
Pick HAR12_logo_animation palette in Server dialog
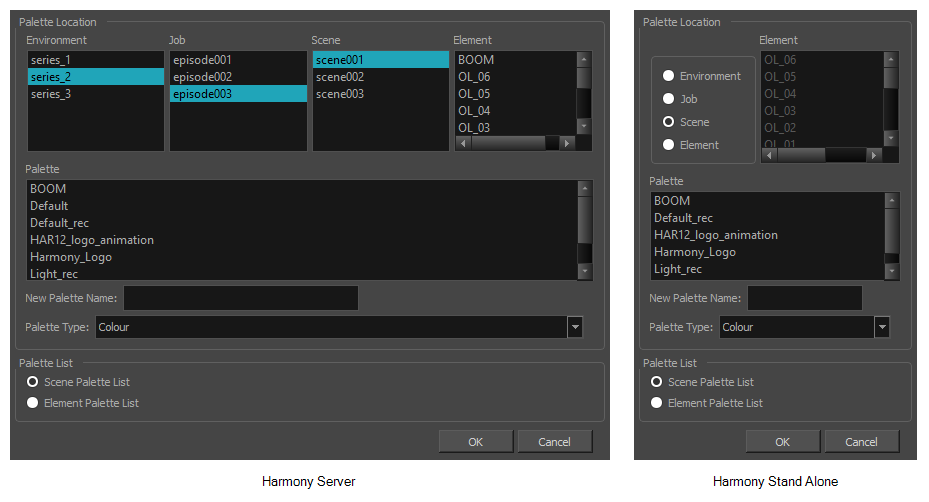pos(92,240)
